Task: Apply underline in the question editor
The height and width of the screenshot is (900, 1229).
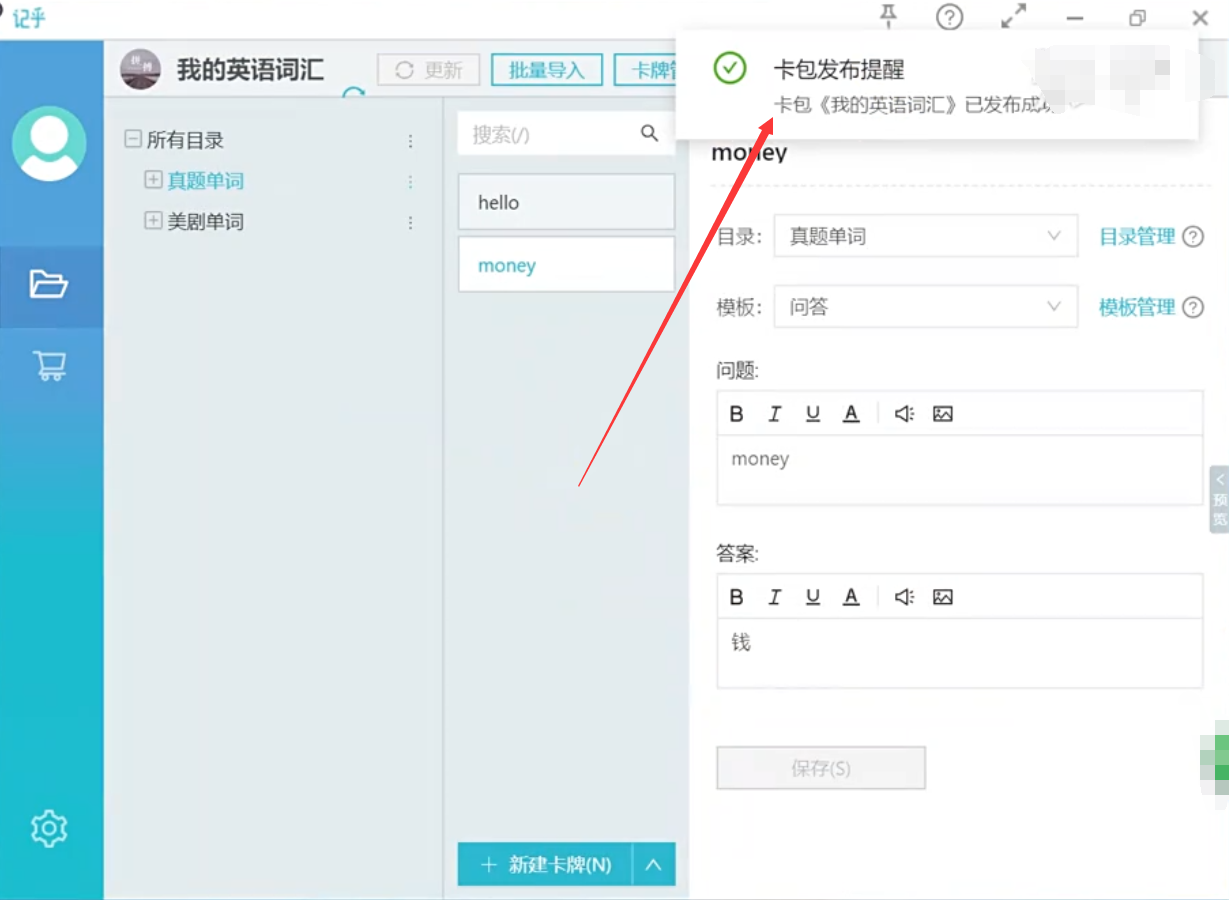Action: (813, 414)
